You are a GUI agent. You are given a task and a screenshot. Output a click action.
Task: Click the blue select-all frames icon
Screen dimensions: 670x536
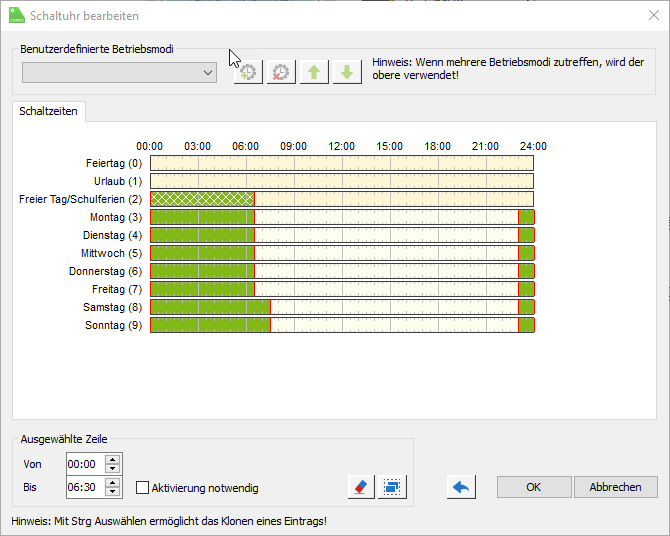(392, 487)
